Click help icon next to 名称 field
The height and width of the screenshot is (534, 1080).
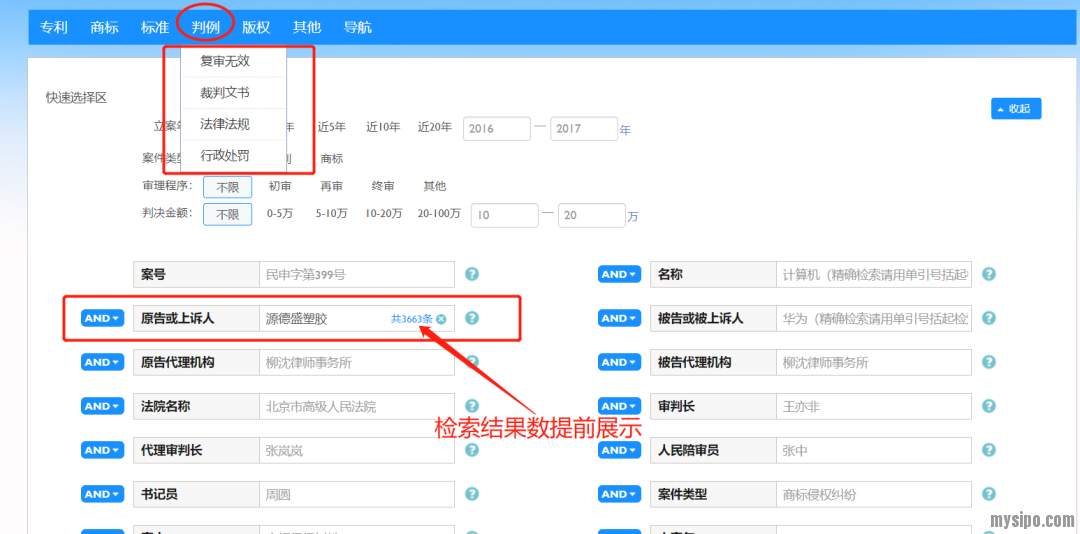point(988,274)
